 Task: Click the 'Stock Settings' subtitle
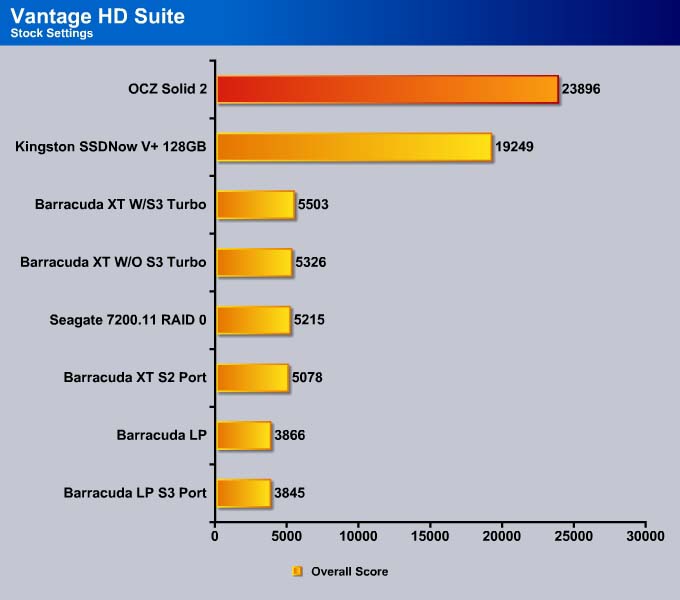[52, 33]
